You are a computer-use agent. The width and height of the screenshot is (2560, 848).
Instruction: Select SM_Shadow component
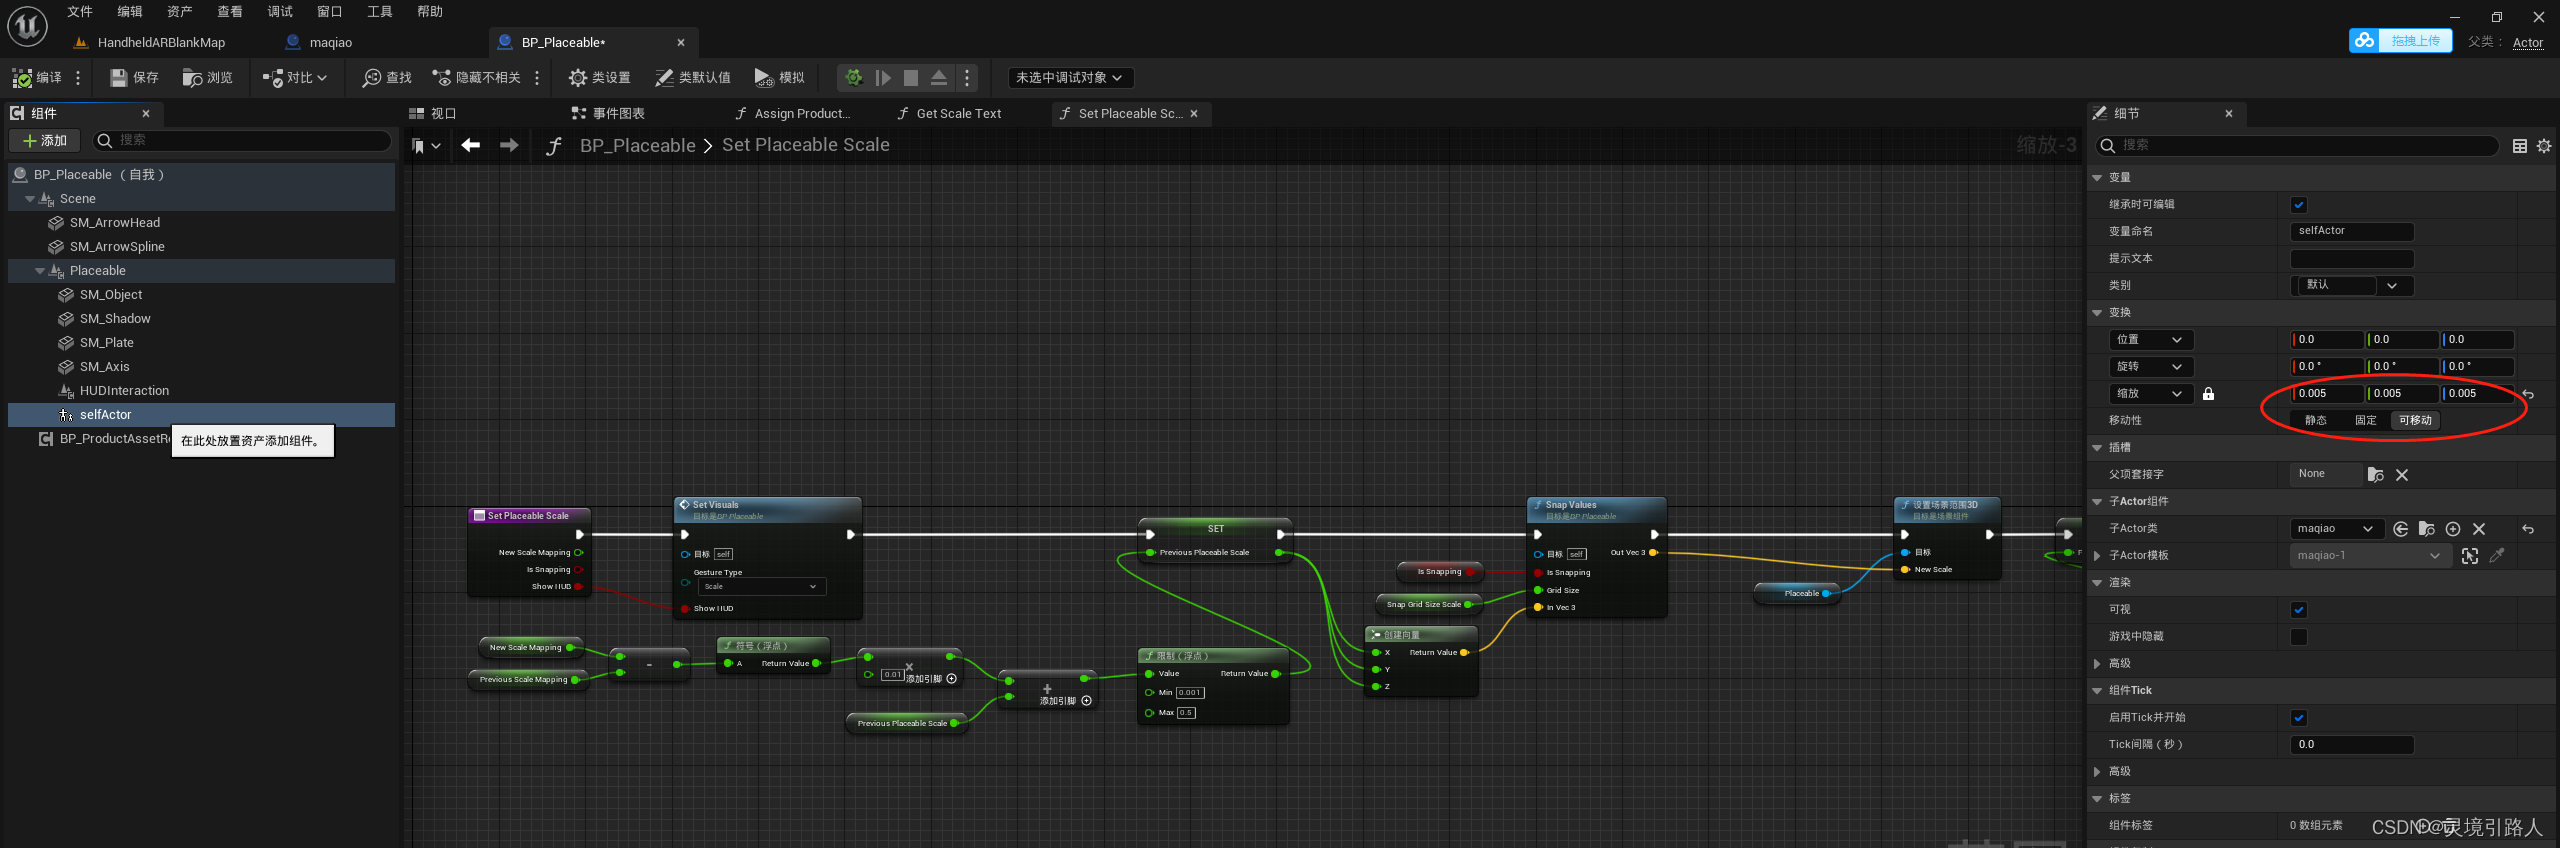[115, 319]
